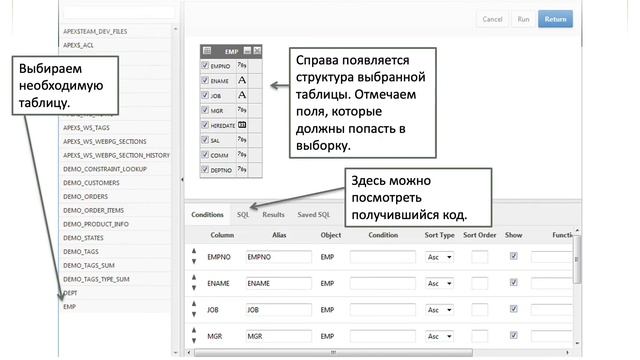Switch to the SQL tab
640x360 pixels.
(x=243, y=215)
